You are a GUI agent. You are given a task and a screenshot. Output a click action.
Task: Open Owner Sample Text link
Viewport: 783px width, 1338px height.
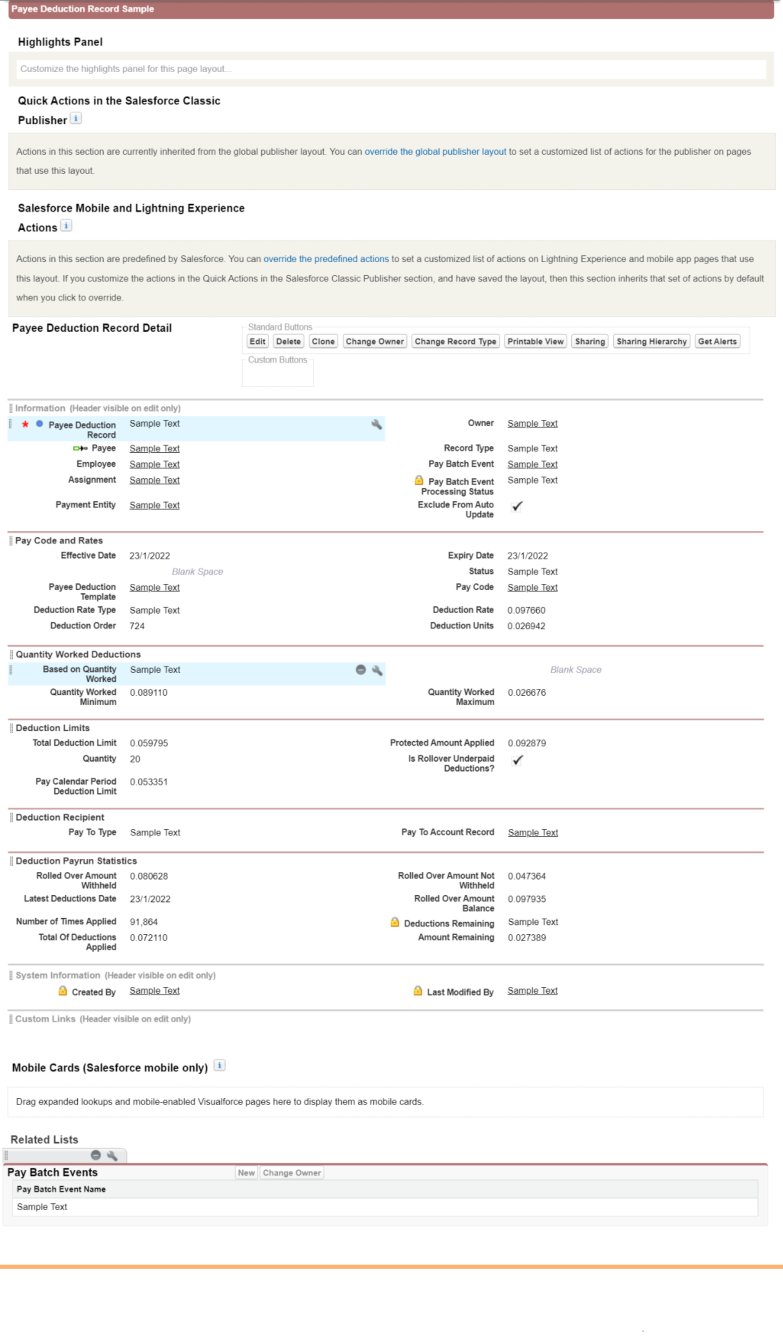click(x=532, y=424)
